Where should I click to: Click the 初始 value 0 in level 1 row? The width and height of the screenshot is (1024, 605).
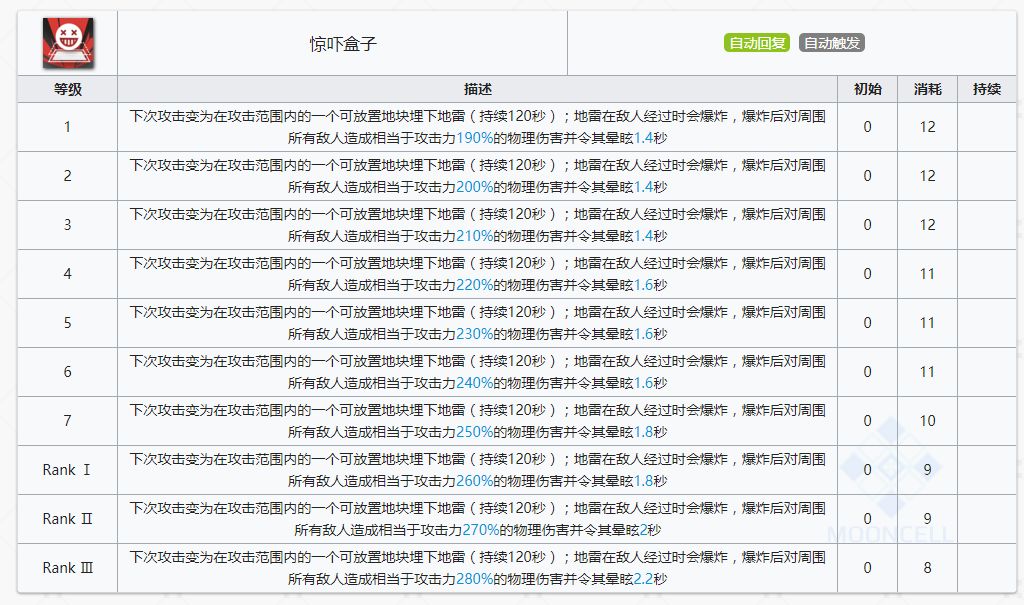(x=867, y=127)
